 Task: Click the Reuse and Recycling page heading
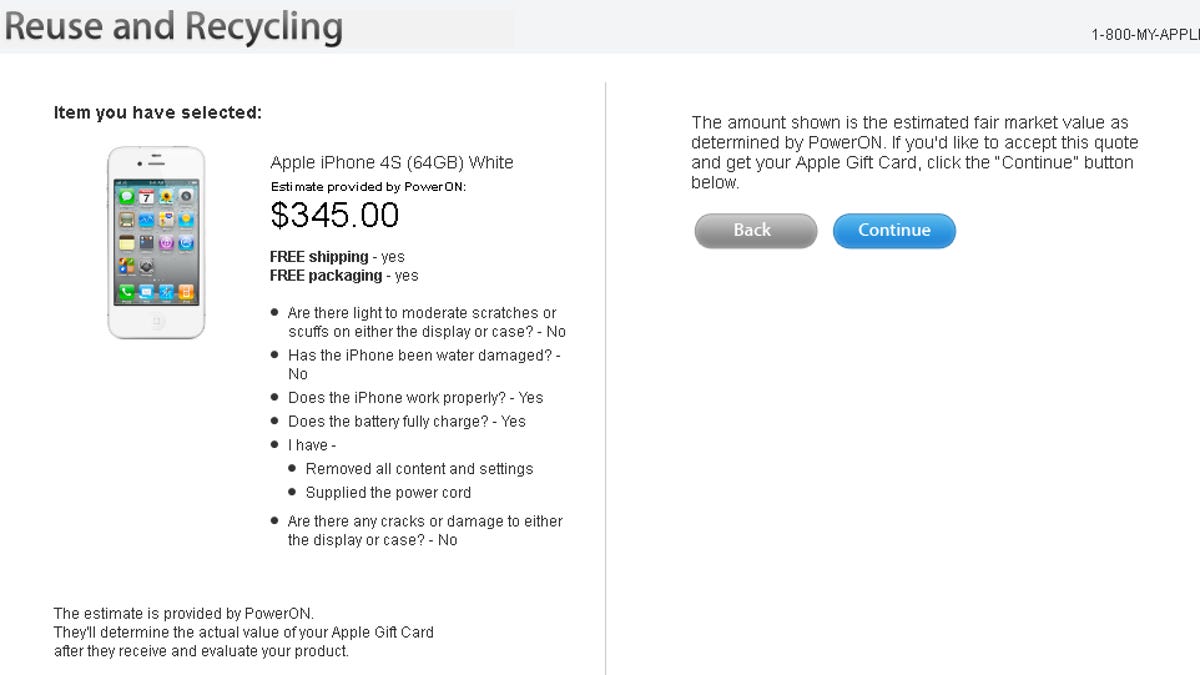pos(173,27)
